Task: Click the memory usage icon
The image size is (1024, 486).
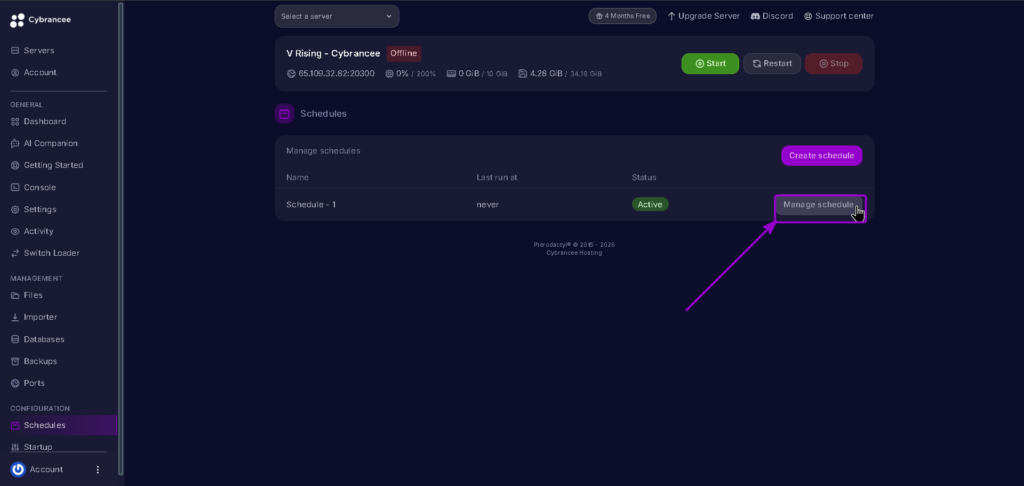Action: (x=451, y=74)
